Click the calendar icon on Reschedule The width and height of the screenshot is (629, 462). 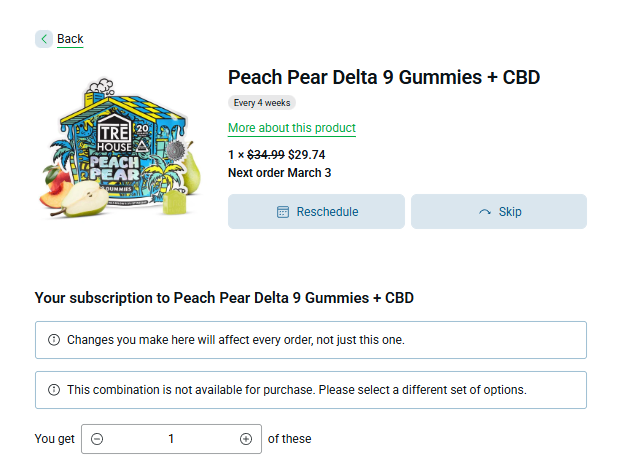click(283, 212)
